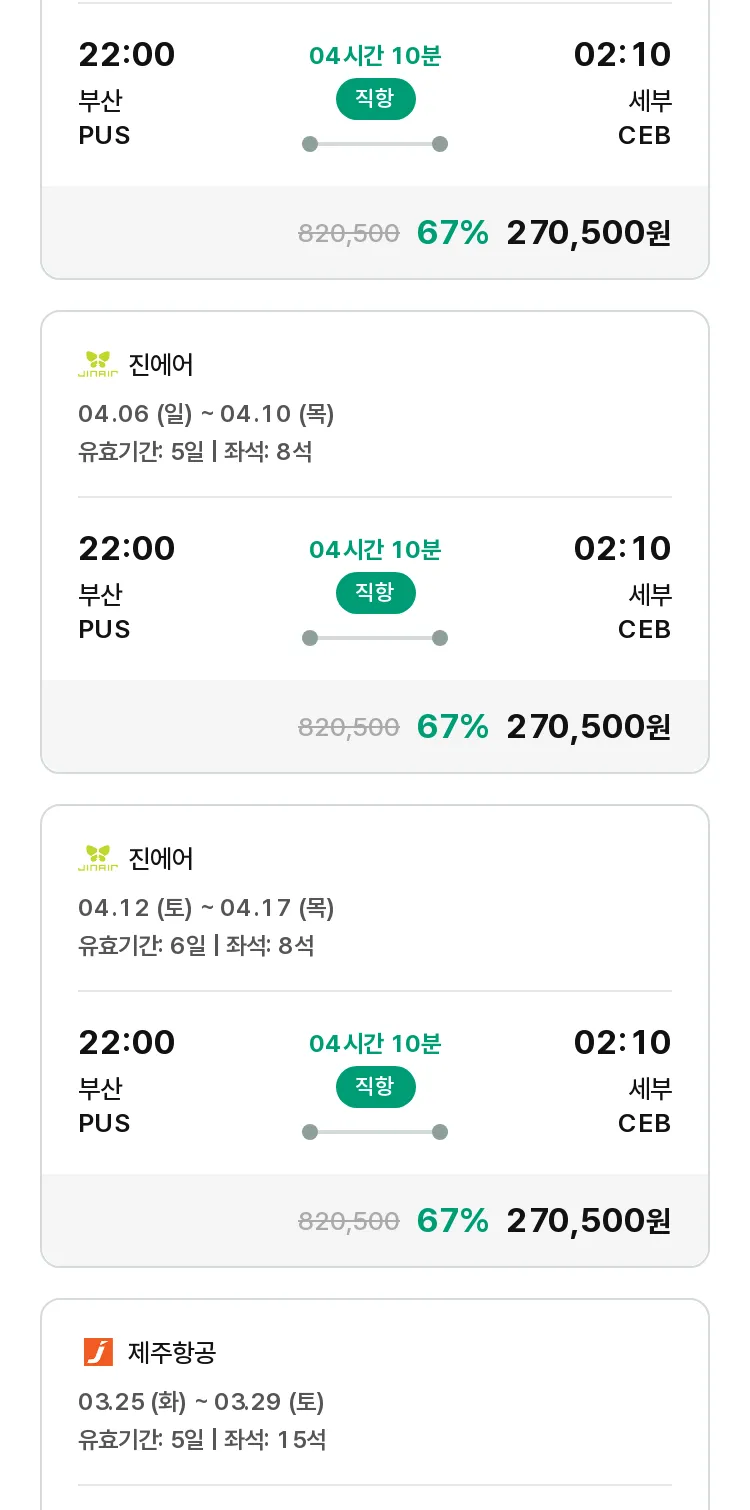Image resolution: width=750 pixels, height=1510 pixels.
Task: Tap the 02:10 세부 CEB arrival in the 04.06 card
Action: tap(622, 588)
